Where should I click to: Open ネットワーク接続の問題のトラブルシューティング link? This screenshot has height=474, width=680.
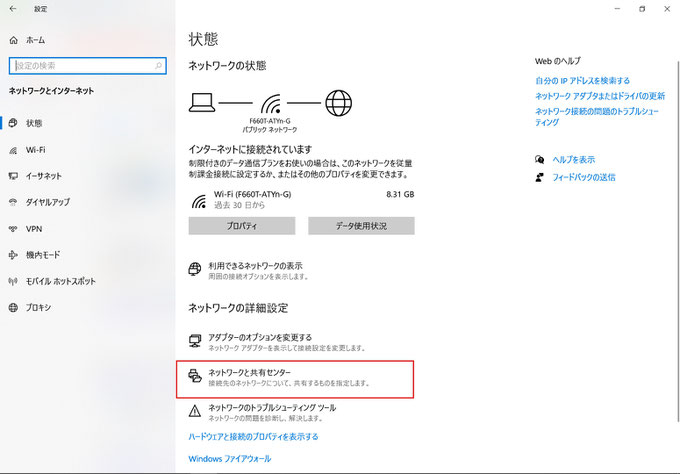pos(597,117)
